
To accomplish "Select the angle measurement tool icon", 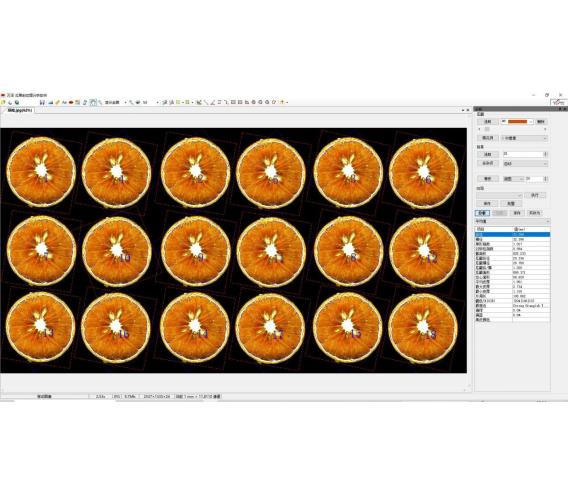I will click(x=213, y=103).
